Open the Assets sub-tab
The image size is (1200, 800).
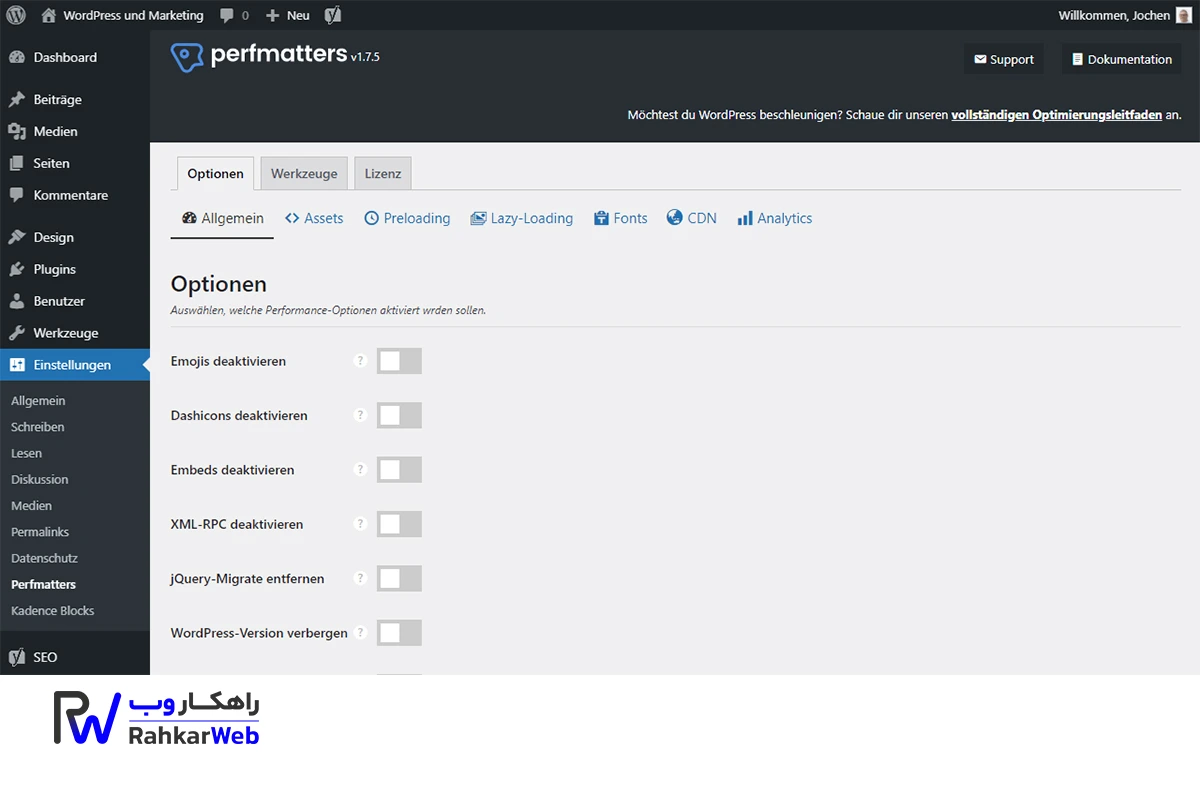[x=314, y=218]
